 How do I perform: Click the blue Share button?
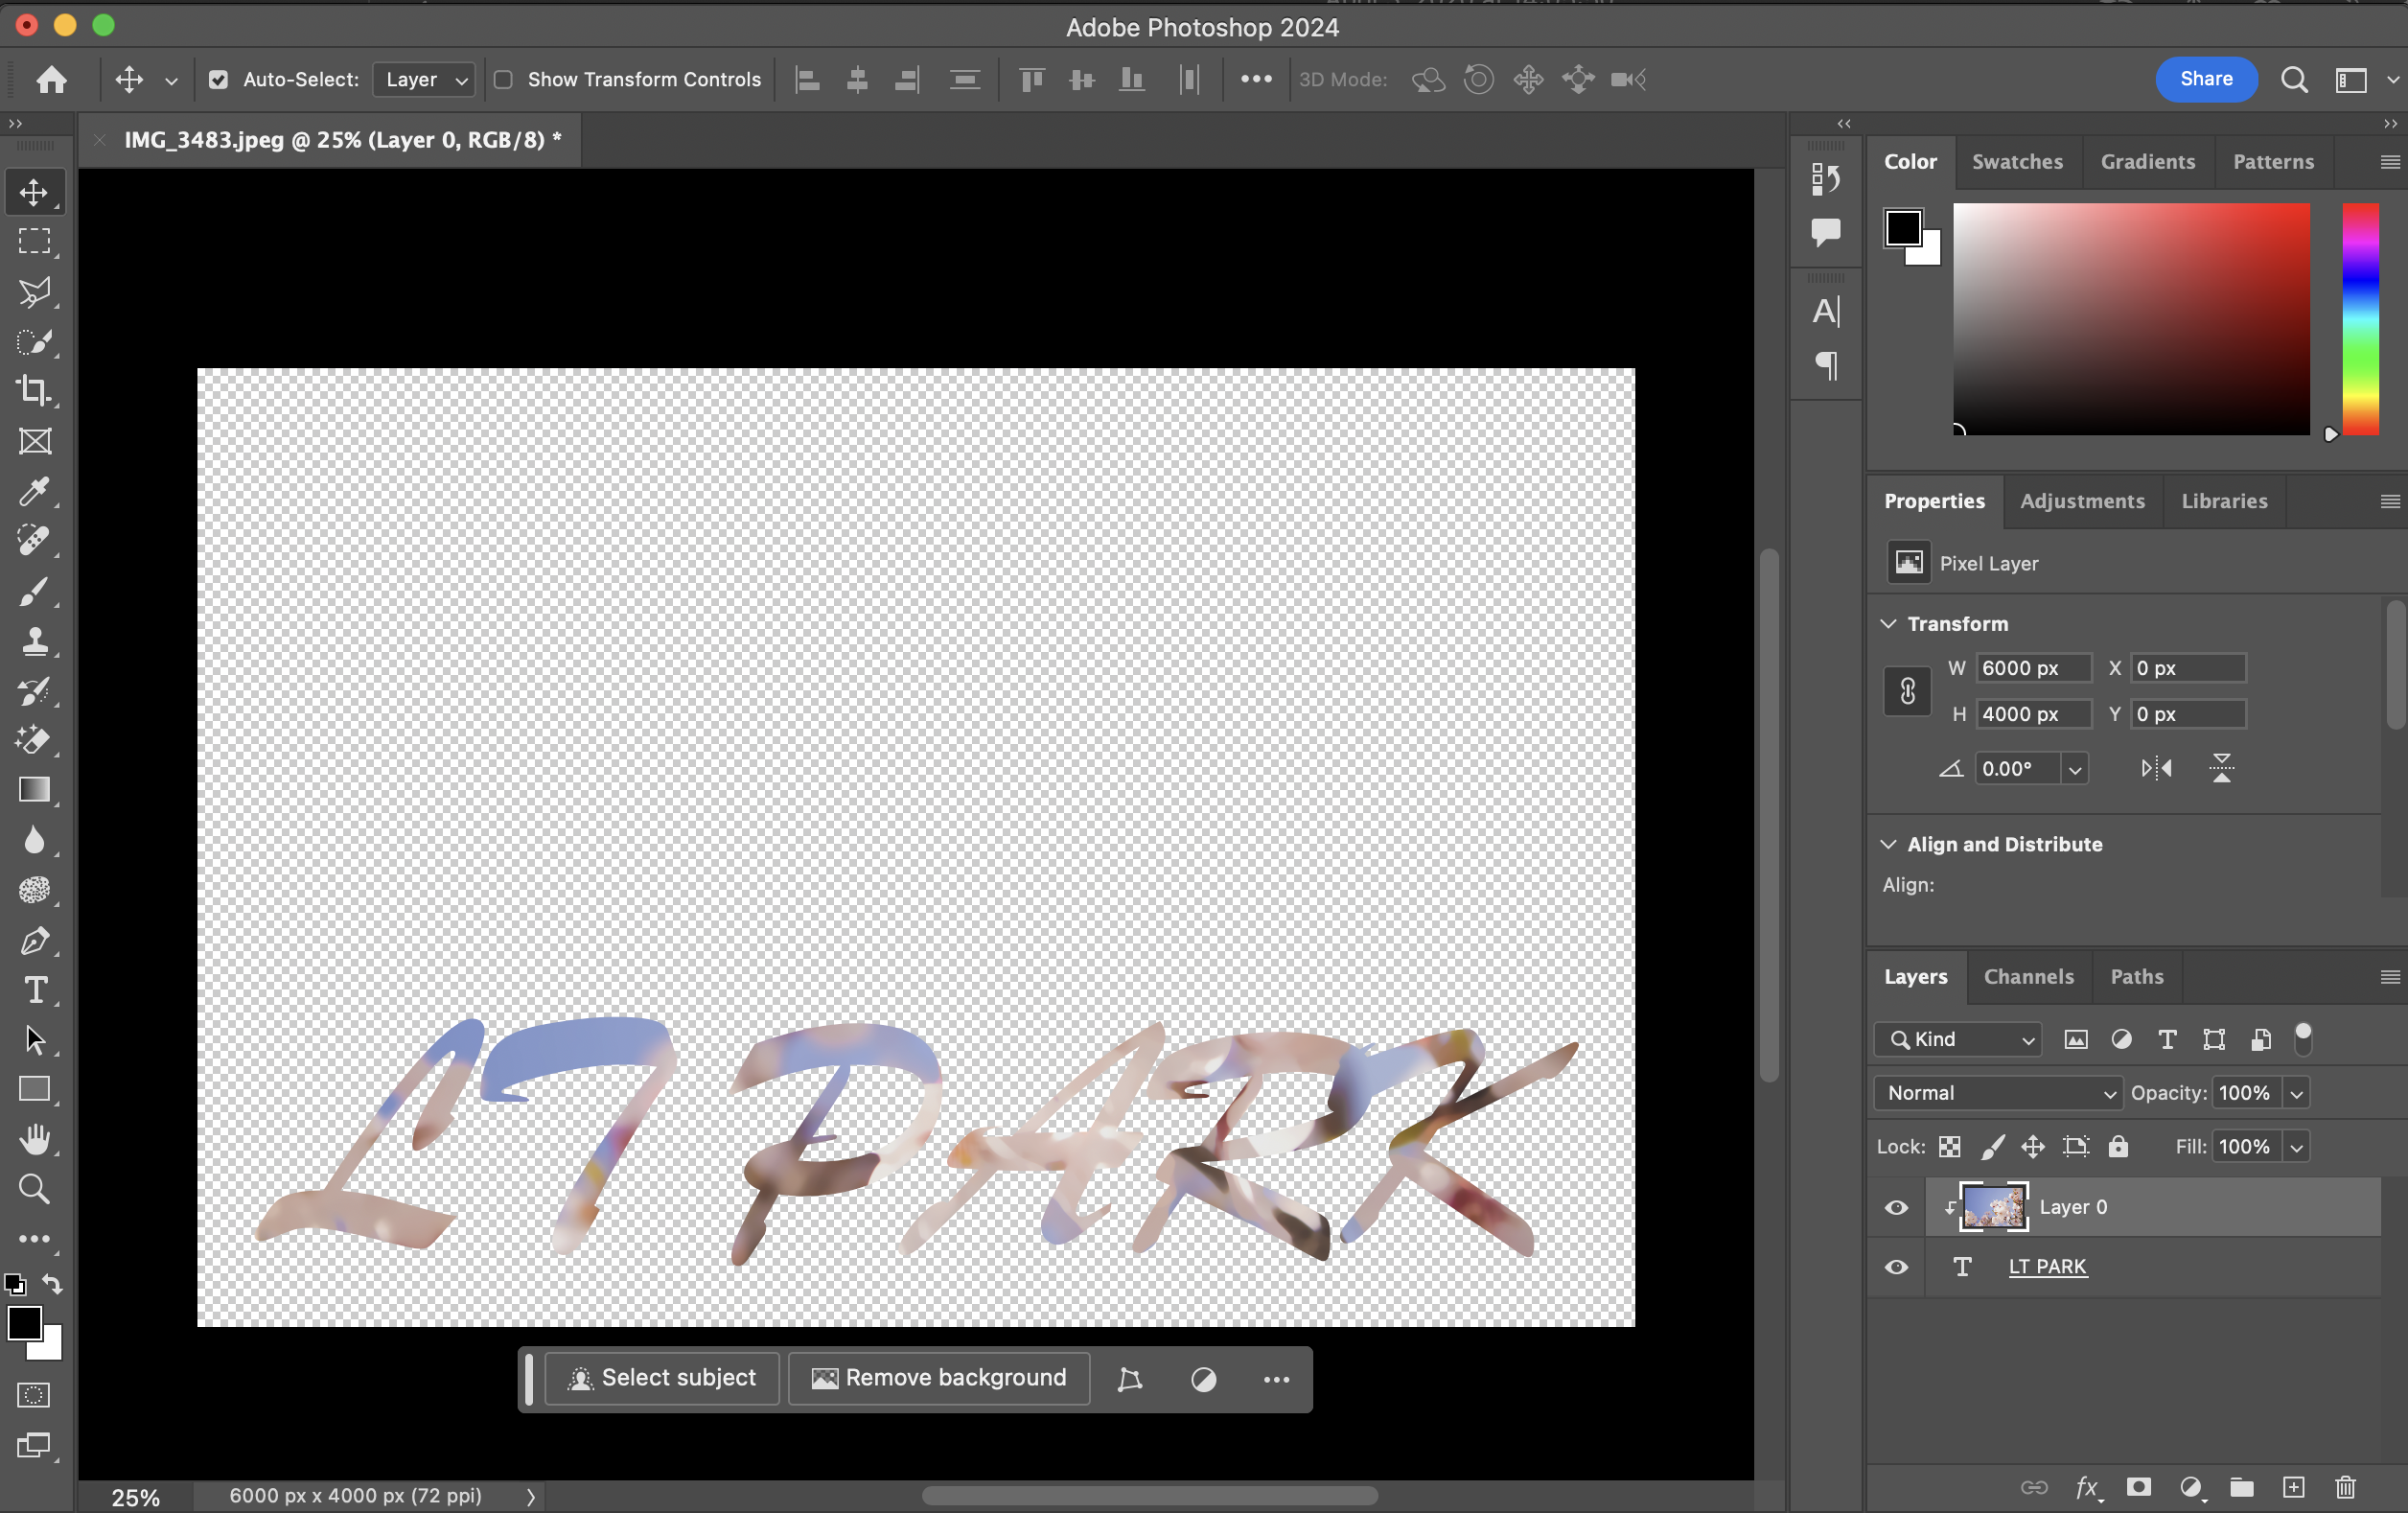tap(2205, 80)
